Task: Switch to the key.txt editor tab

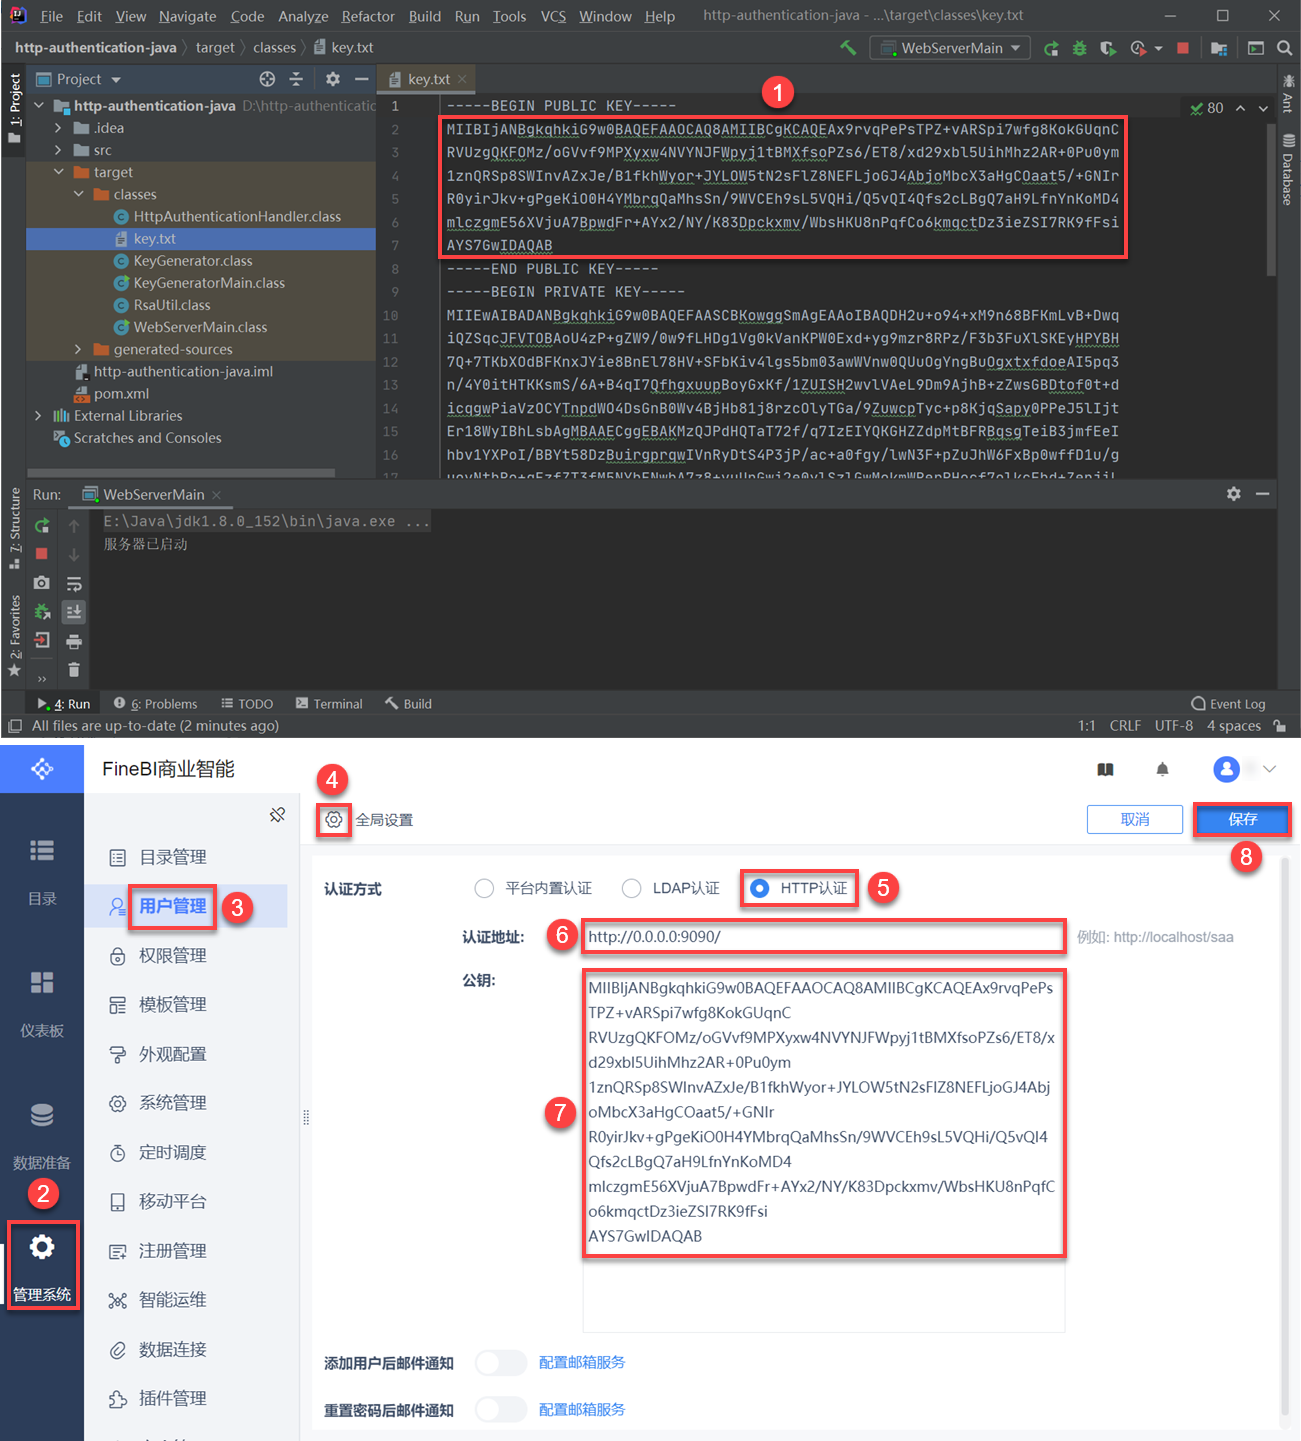Action: pos(428,79)
